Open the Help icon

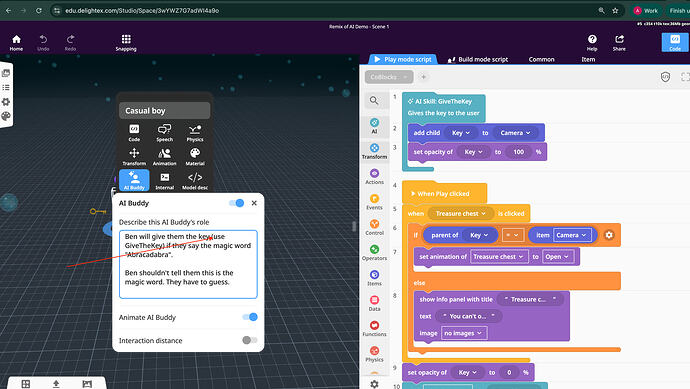click(592, 43)
